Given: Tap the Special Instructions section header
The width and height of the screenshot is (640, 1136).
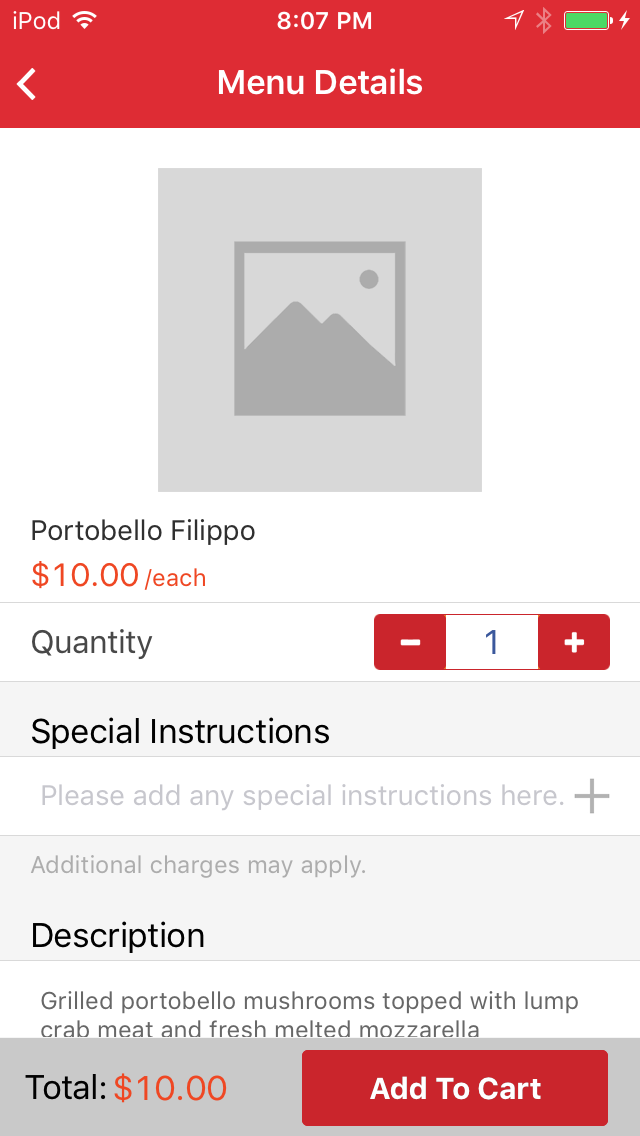Looking at the screenshot, I should pos(180,731).
